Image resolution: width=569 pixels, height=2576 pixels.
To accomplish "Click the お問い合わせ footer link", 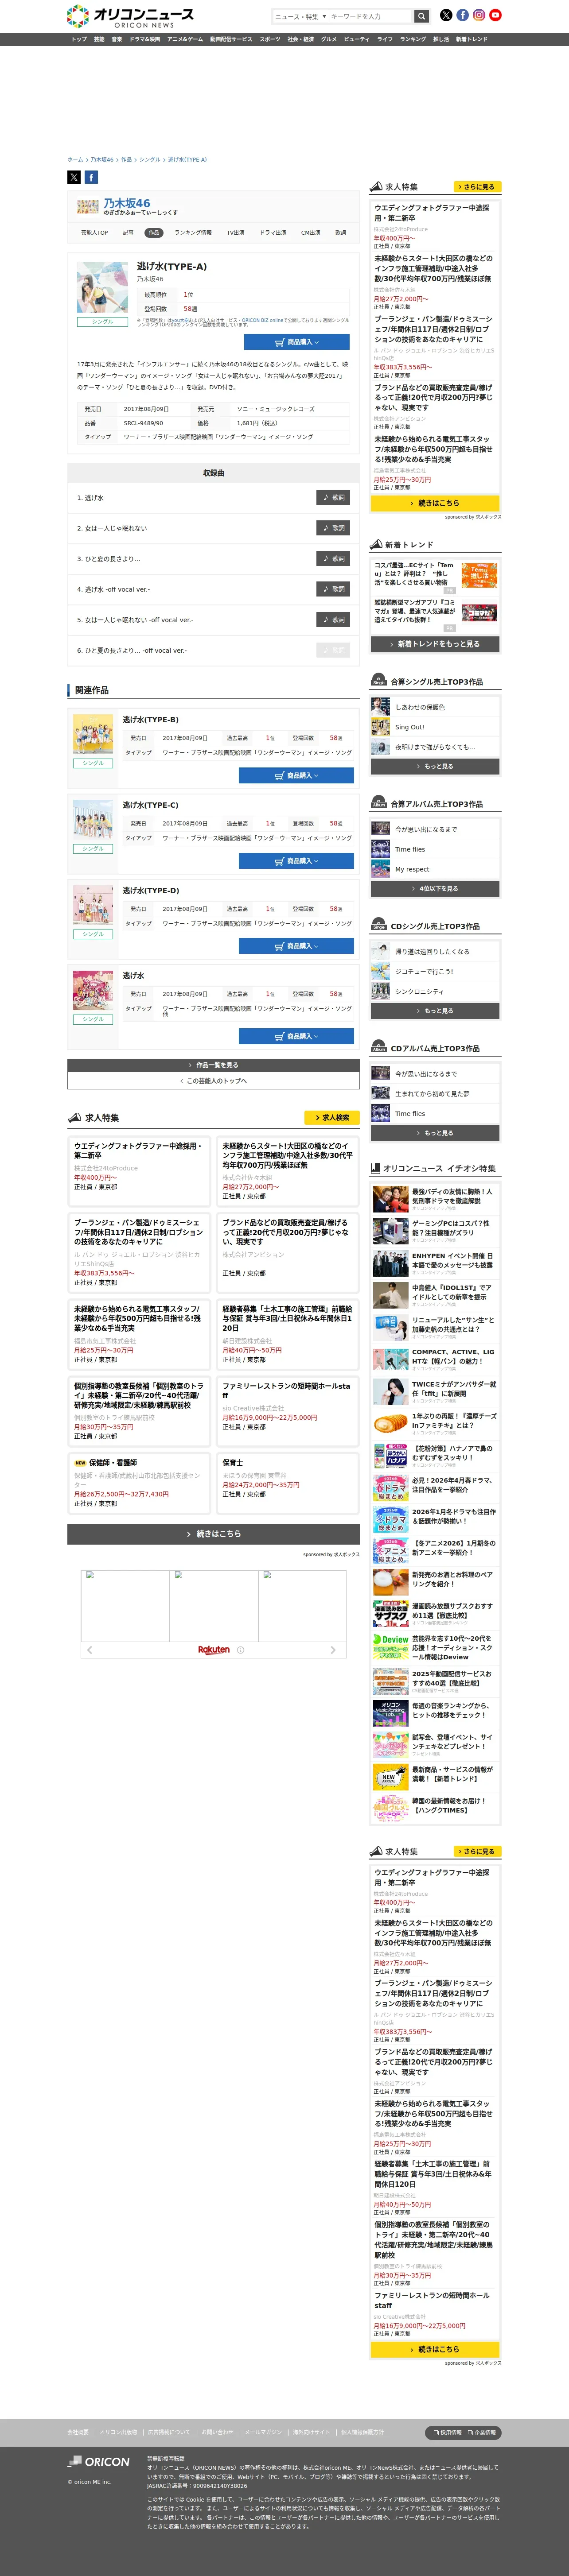I will coord(217,2432).
